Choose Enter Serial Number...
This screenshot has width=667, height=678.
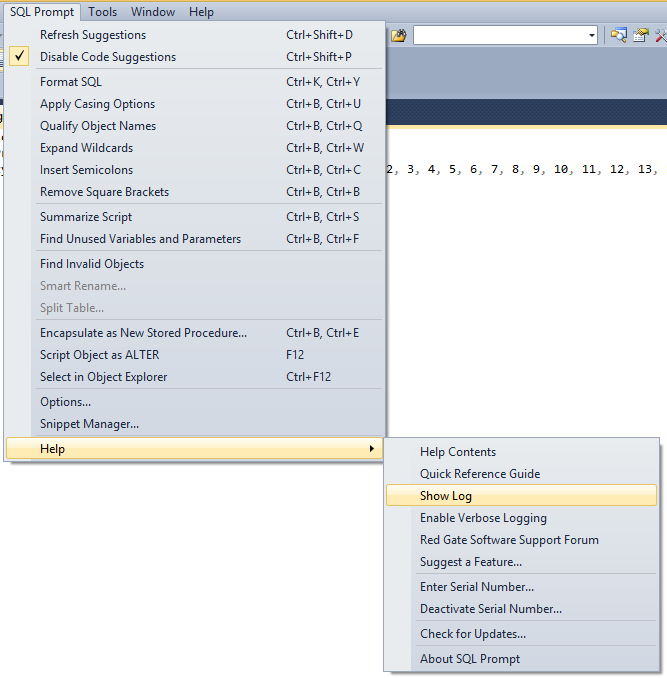[477, 587]
